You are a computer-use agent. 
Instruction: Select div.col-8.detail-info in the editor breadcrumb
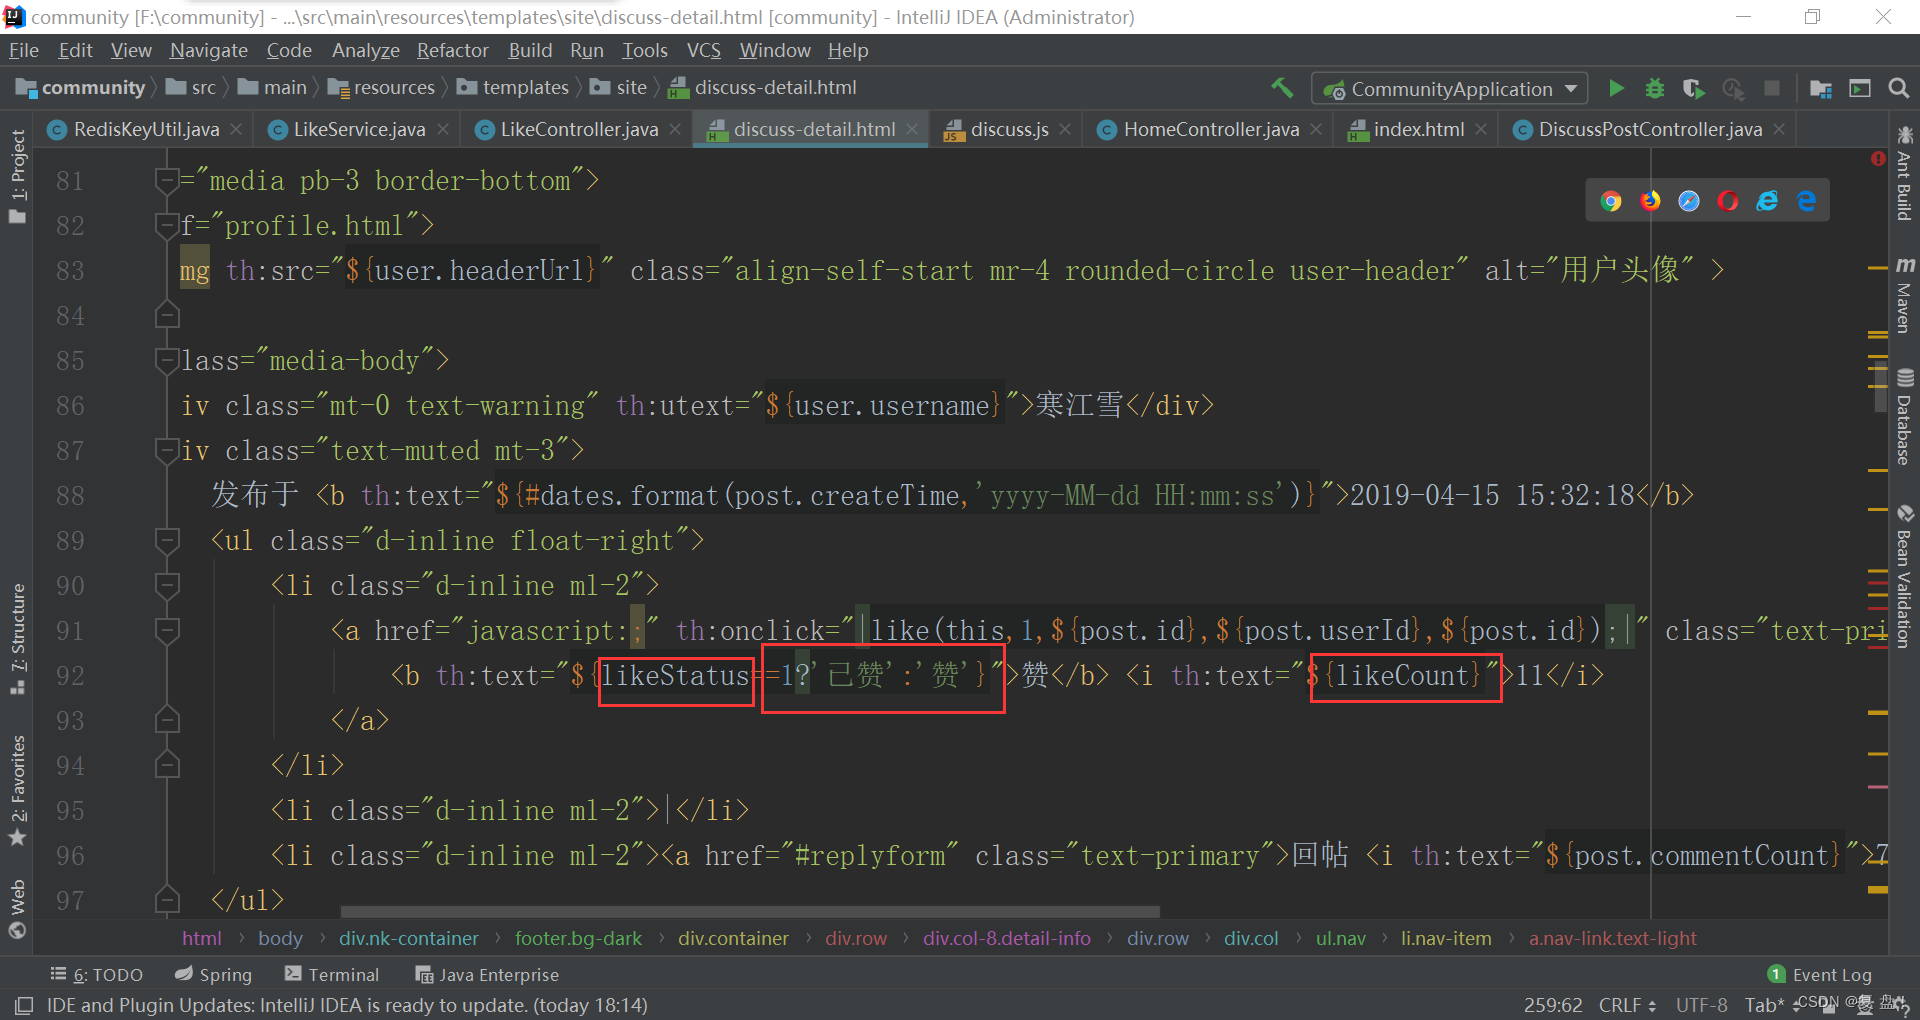[x=1006, y=938]
